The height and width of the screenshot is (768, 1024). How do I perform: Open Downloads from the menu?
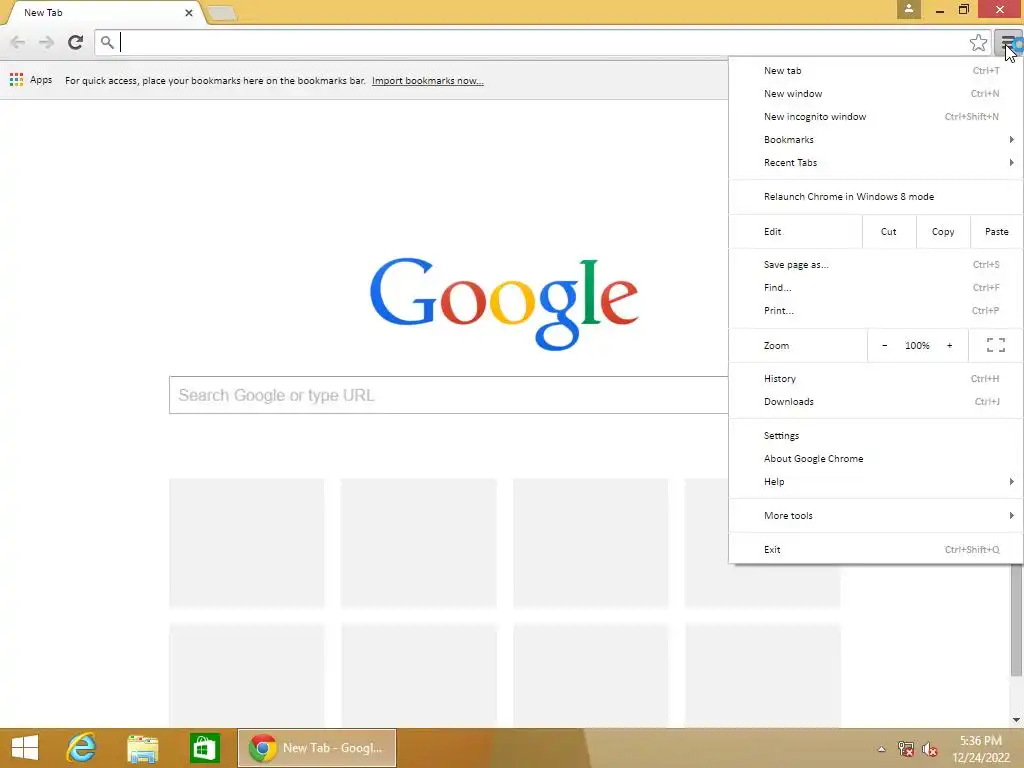coord(876,402)
